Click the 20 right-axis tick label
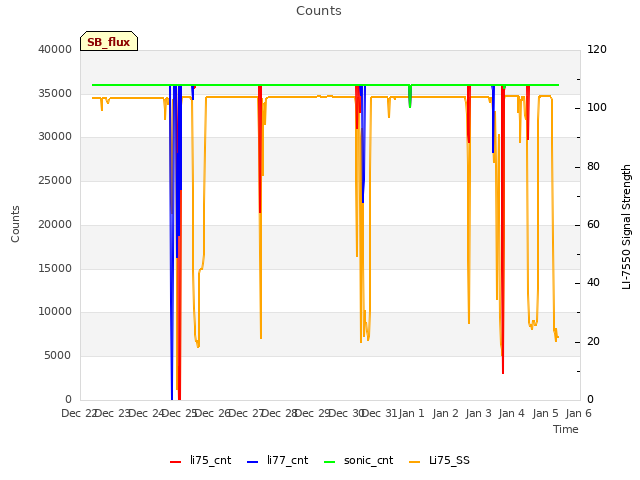Viewport: 640px width, 480px height. click(x=593, y=342)
